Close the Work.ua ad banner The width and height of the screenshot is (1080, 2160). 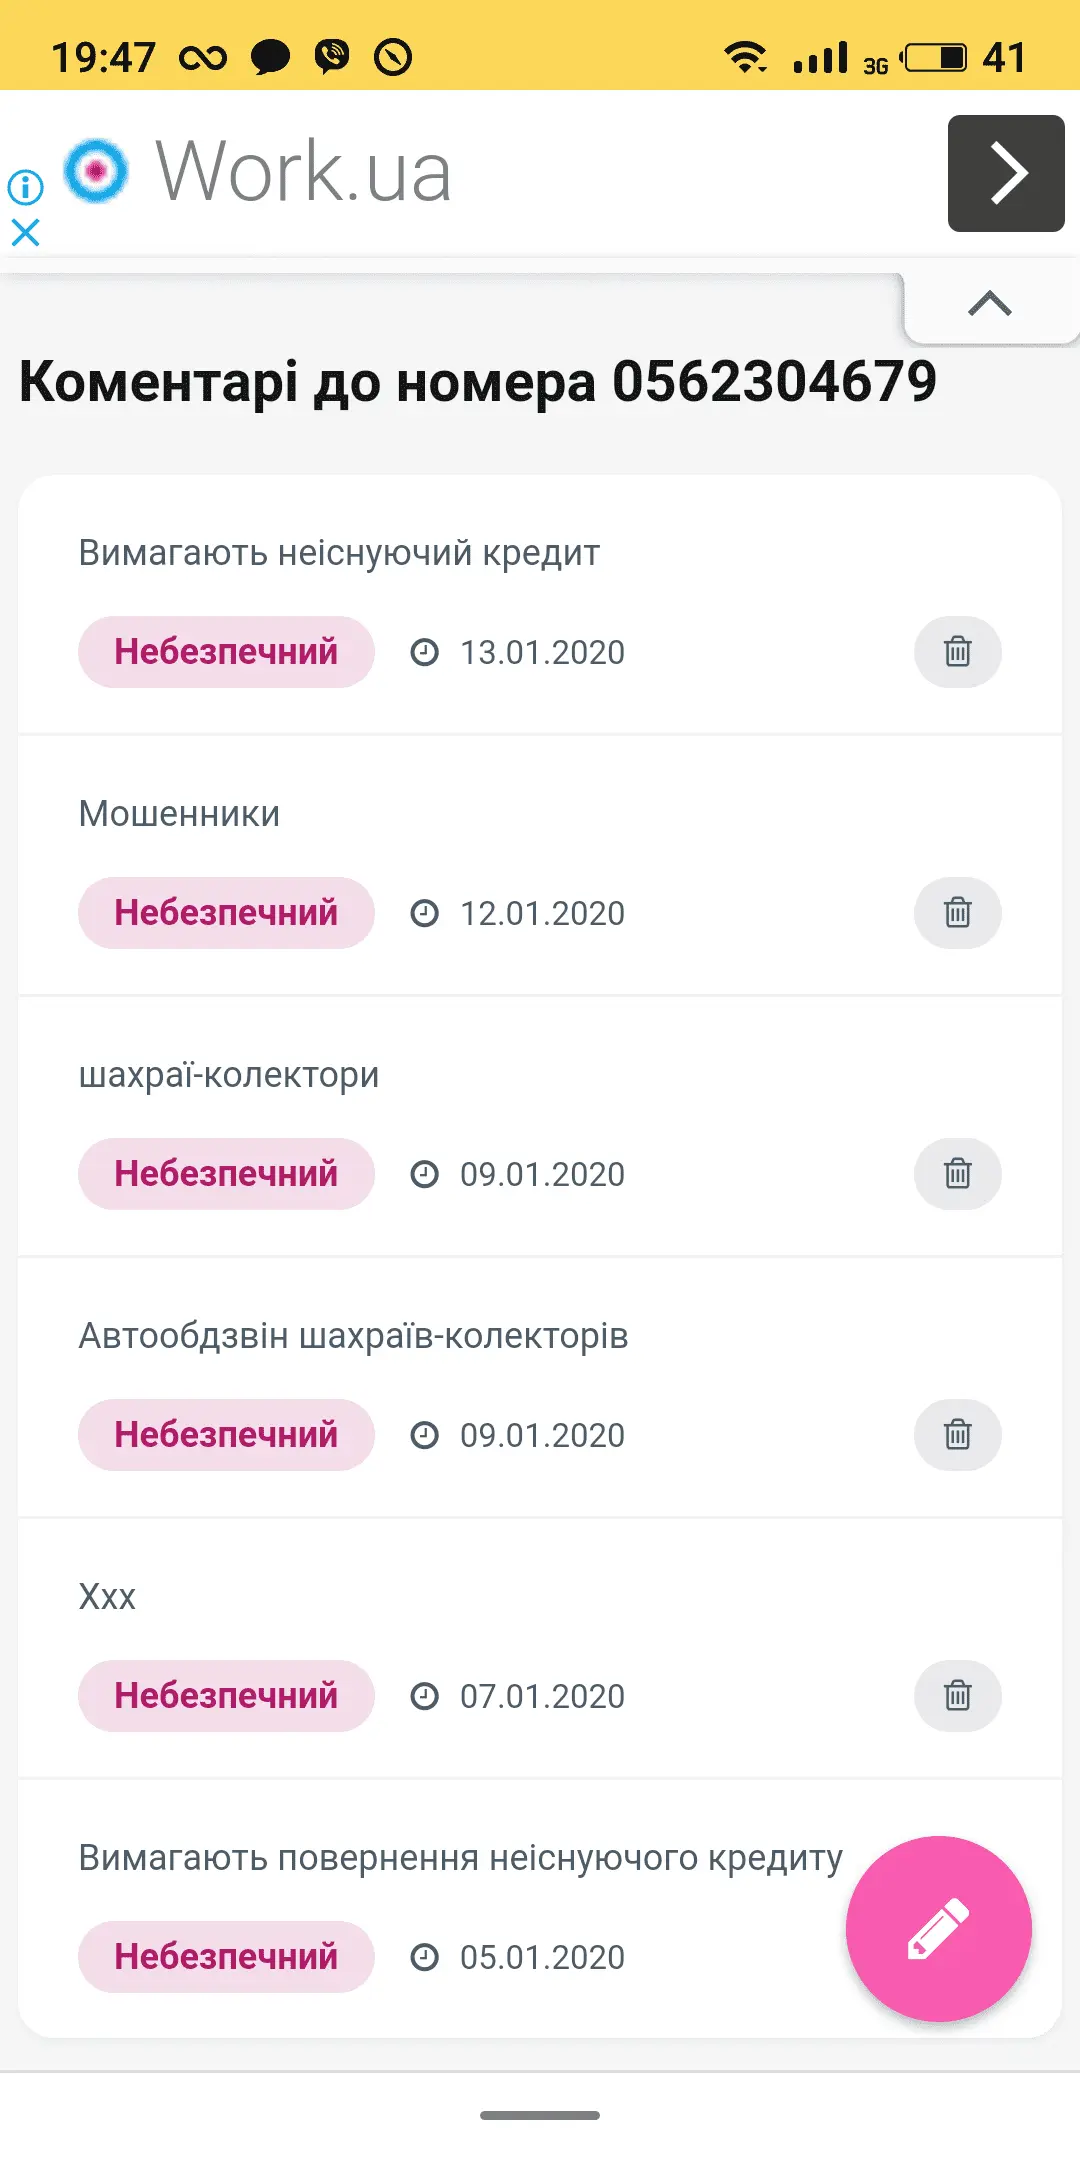[26, 233]
